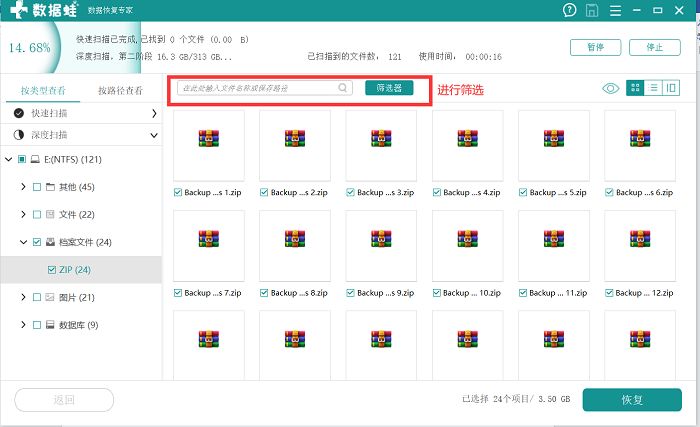Select the Backup ...s 7.zip archive icon
700x427 pixels.
pyautogui.click(x=208, y=239)
